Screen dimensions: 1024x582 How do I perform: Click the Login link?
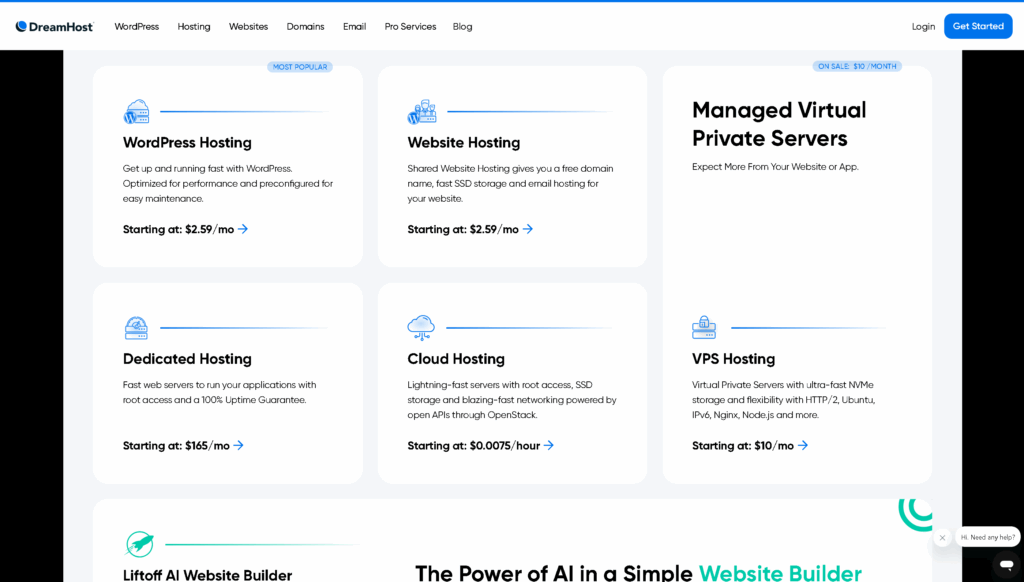(x=923, y=27)
